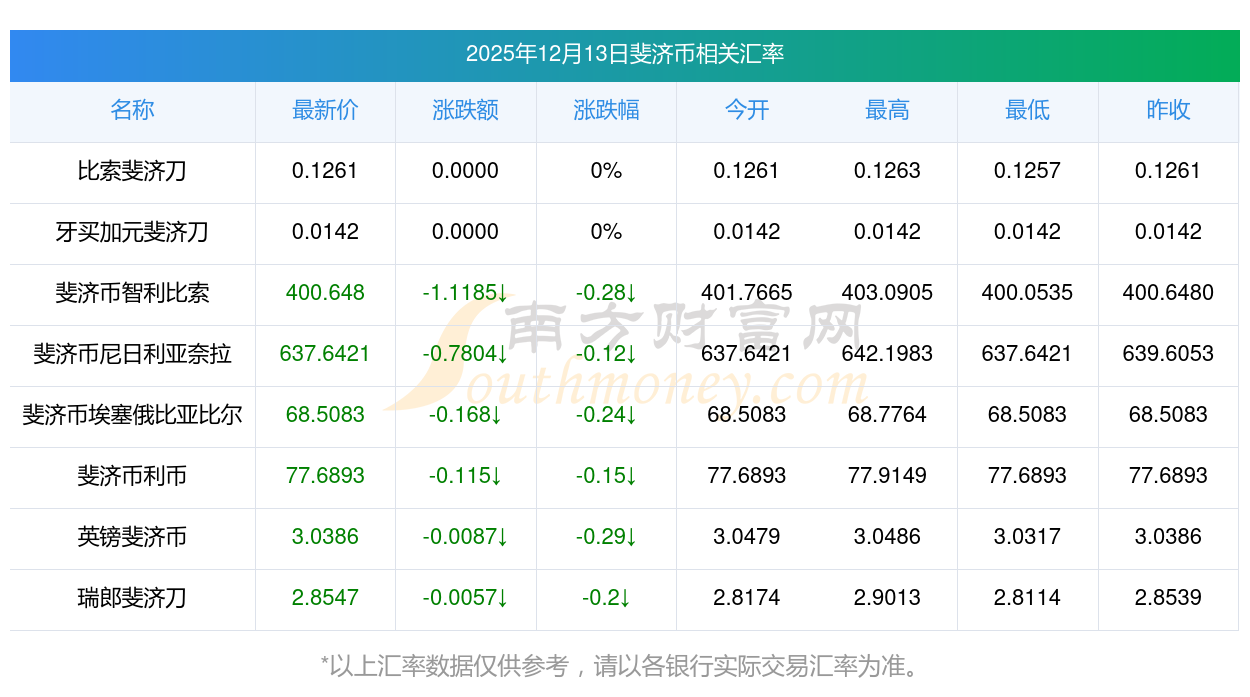
Task: Open the 比索斐济刀 row name
Action: pos(132,171)
